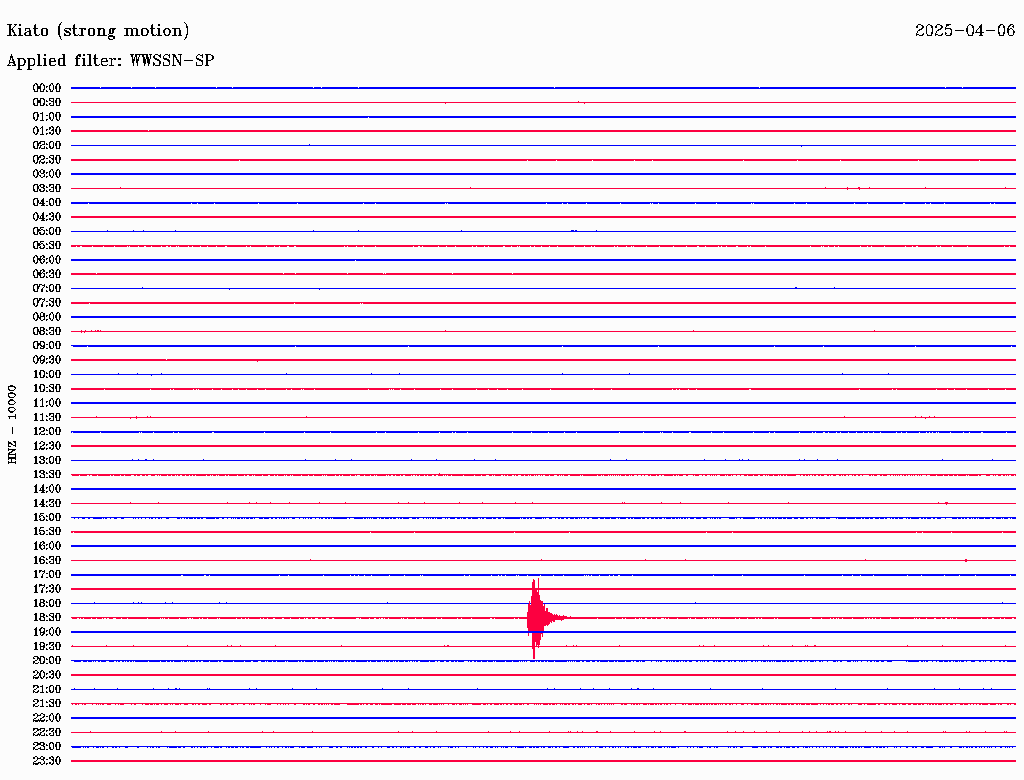Select the 11:30 time label
Viewport: 1024px width, 780px height.
[47, 417]
